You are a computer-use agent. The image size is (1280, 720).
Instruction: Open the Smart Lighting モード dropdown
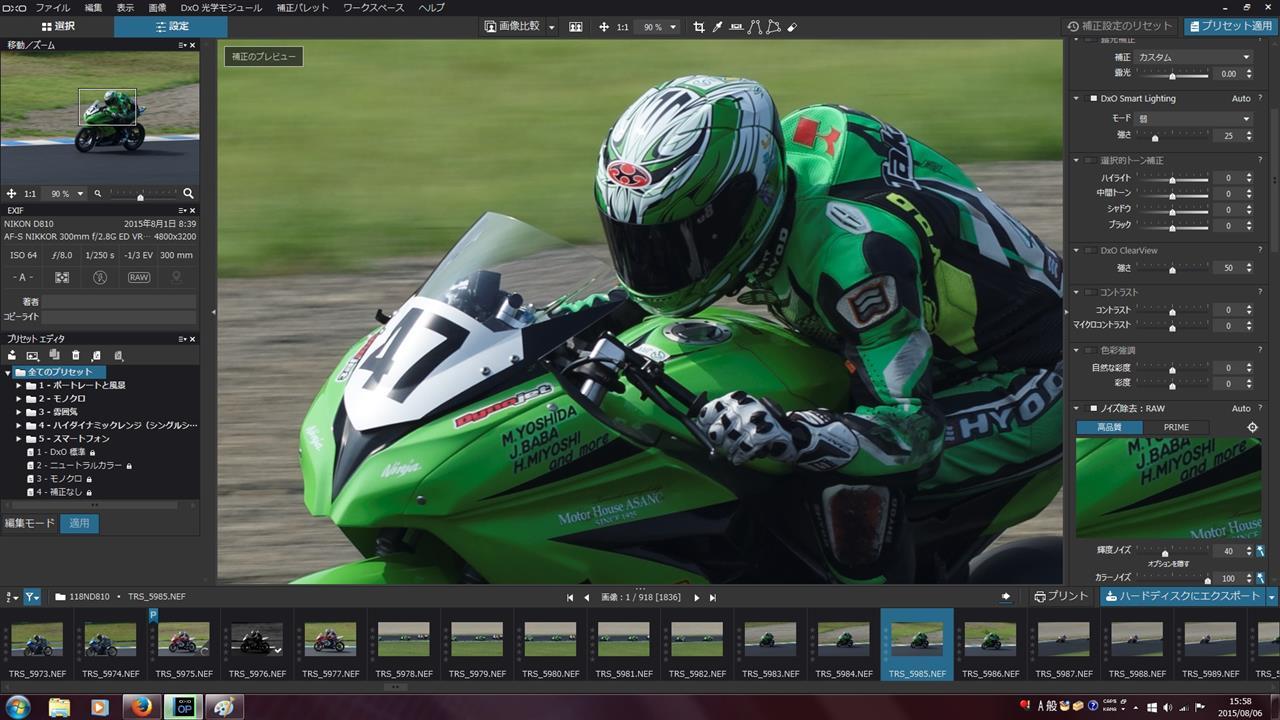coord(1194,118)
